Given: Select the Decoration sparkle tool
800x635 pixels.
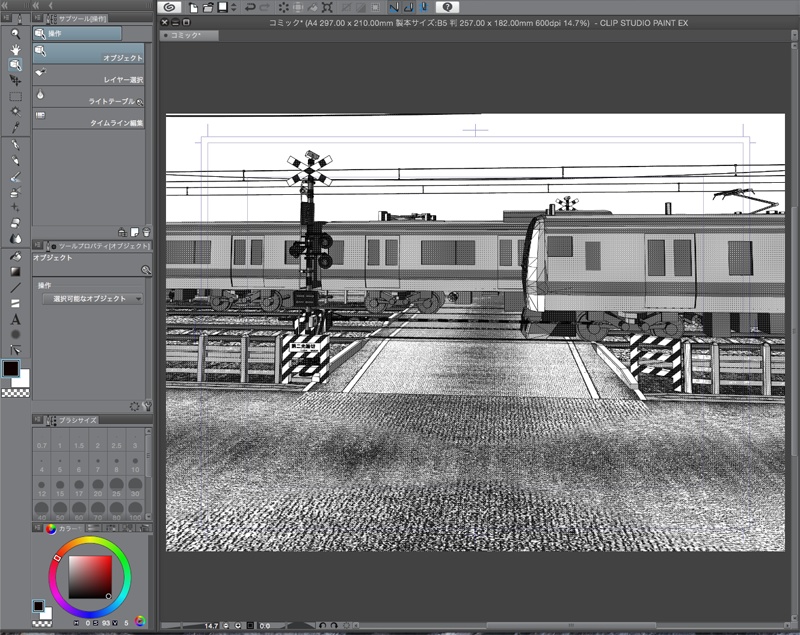Looking at the screenshot, I should [16, 207].
